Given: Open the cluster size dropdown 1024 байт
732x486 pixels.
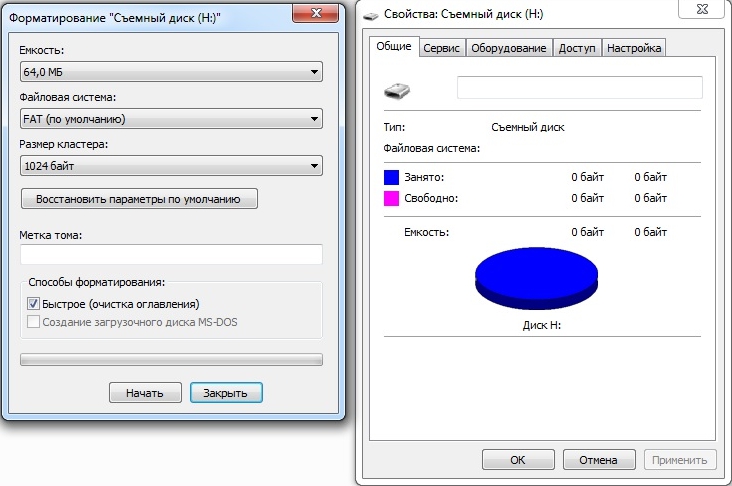Looking at the screenshot, I should 171,166.
